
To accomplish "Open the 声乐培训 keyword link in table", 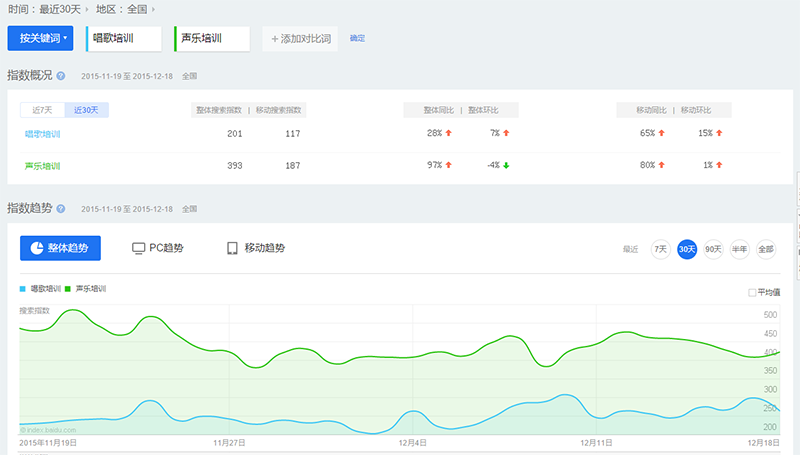I will [x=42, y=166].
